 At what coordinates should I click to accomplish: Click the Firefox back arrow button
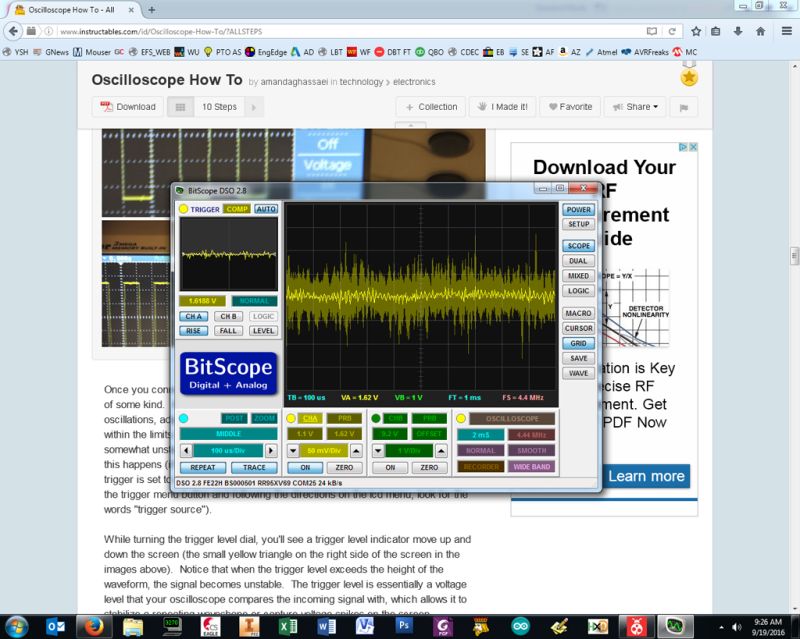13,31
